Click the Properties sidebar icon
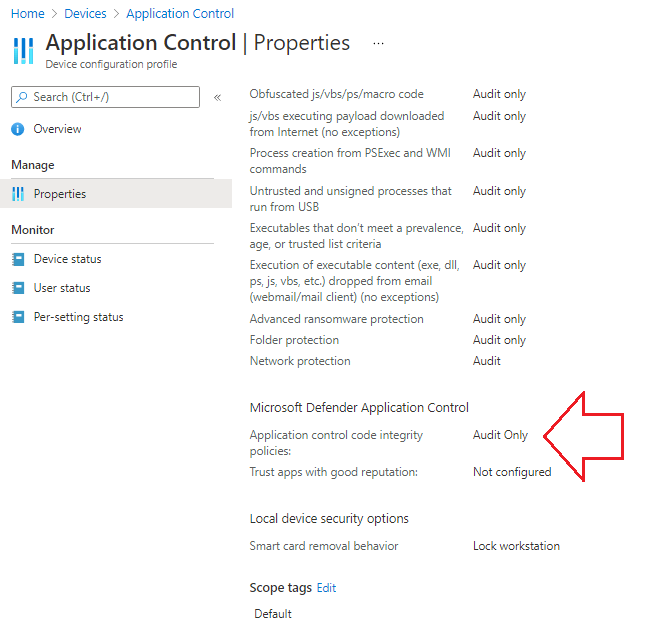The image size is (665, 631). pos(18,194)
